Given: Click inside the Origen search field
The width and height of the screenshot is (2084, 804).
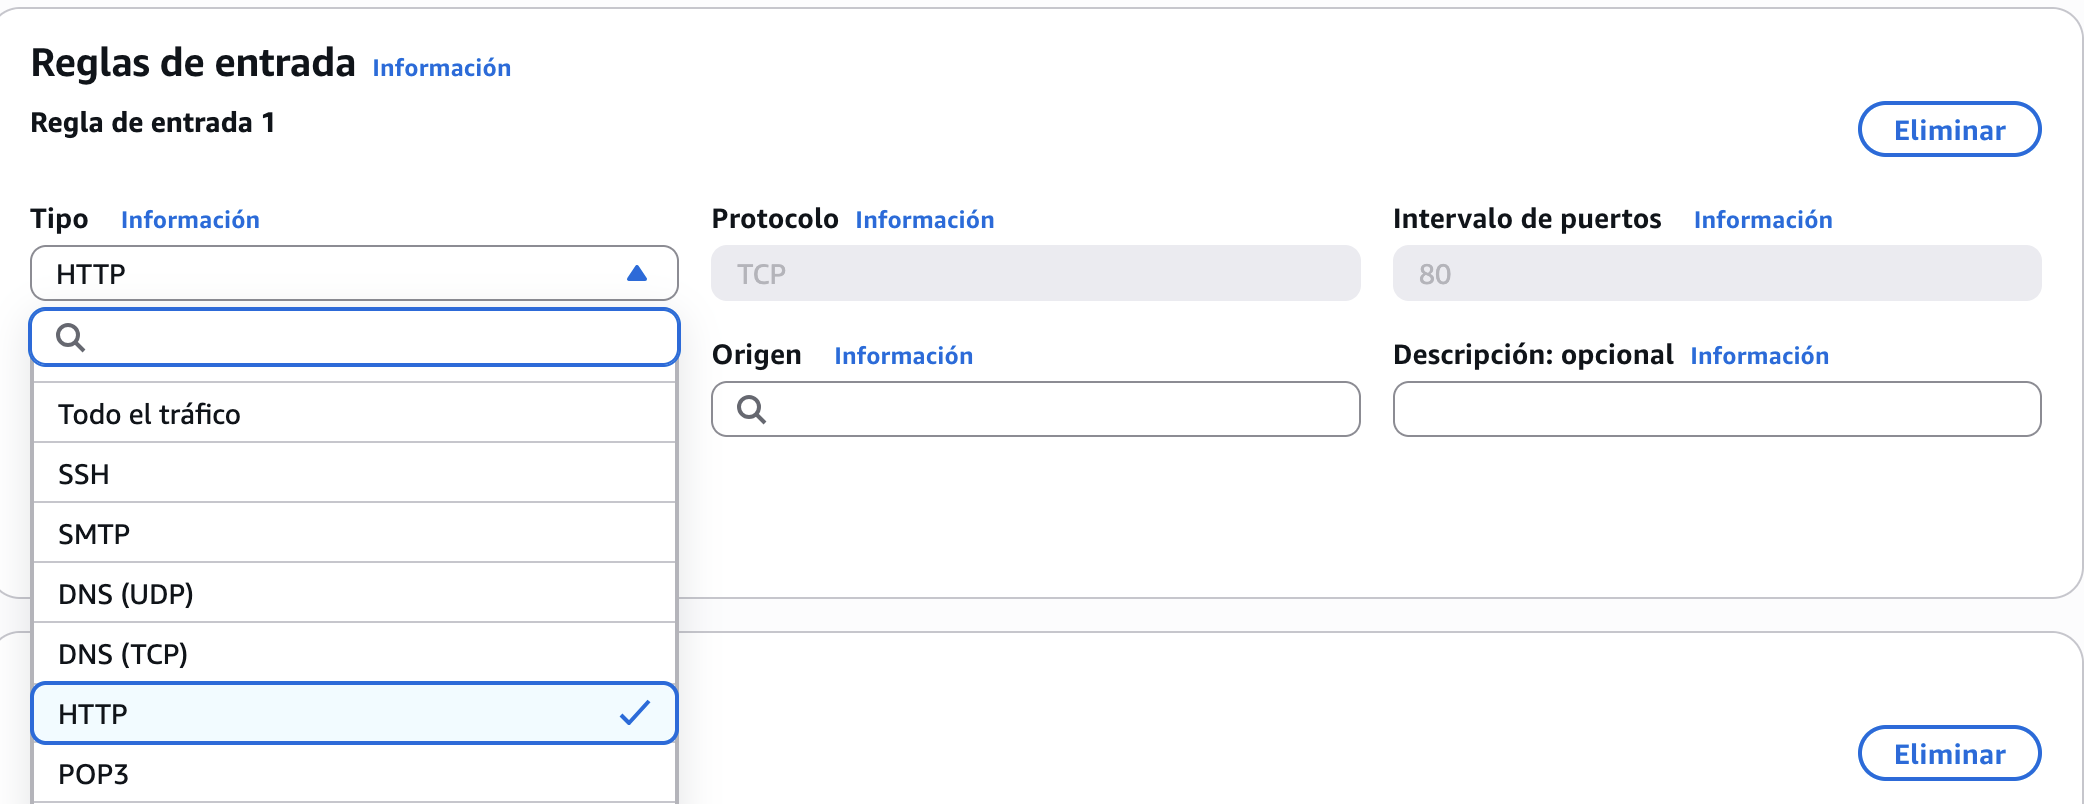Looking at the screenshot, I should pos(1060,409).
